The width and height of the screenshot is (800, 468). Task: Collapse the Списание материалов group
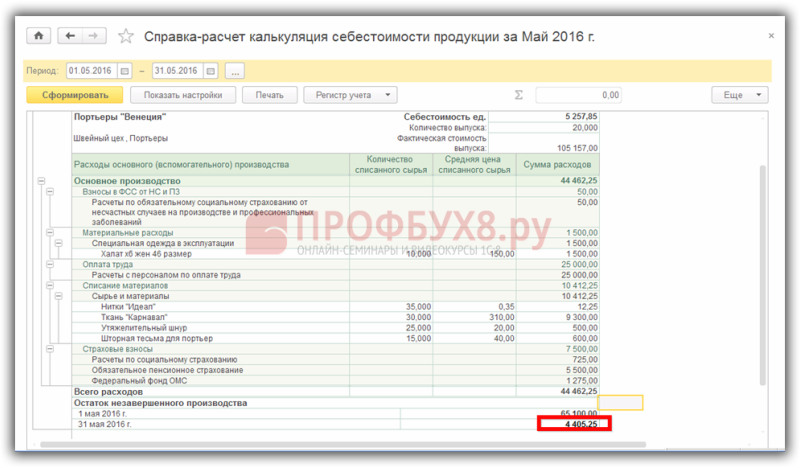coord(50,285)
